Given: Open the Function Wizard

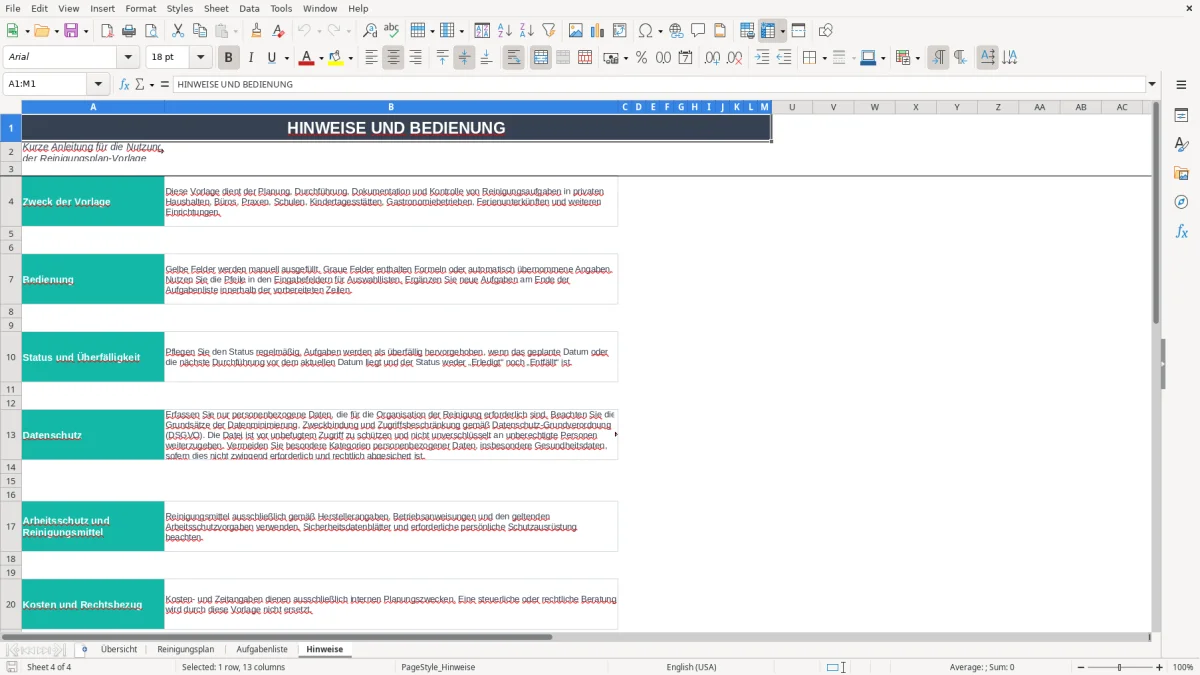Looking at the screenshot, I should click(x=125, y=84).
